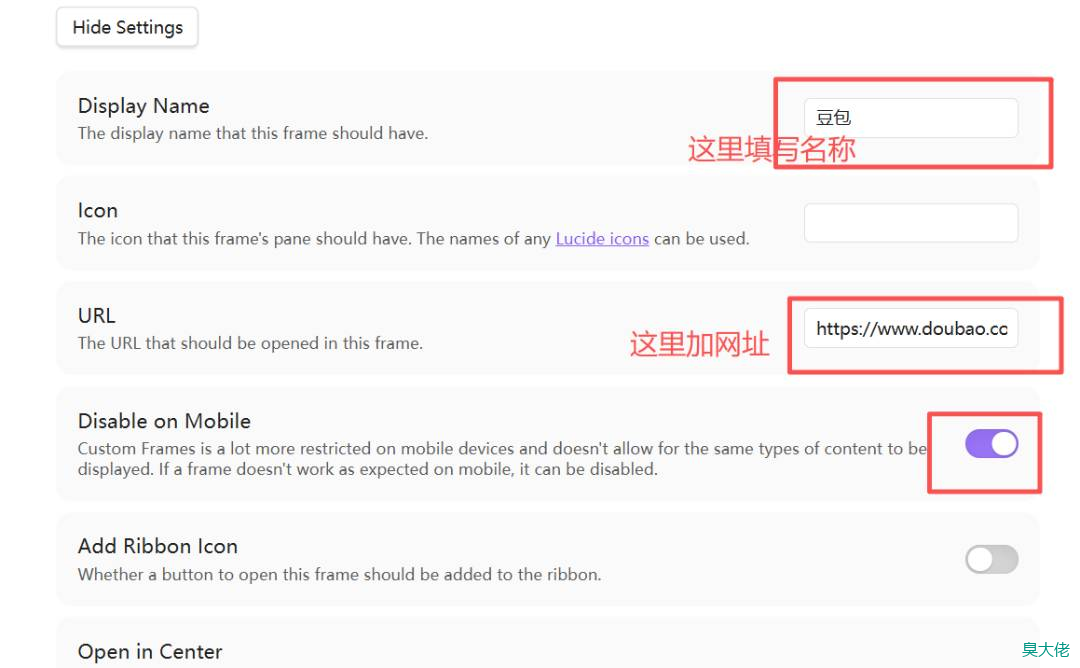This screenshot has width=1080, height=668.
Task: Click the red annotation 这里加网址
Action: point(699,345)
